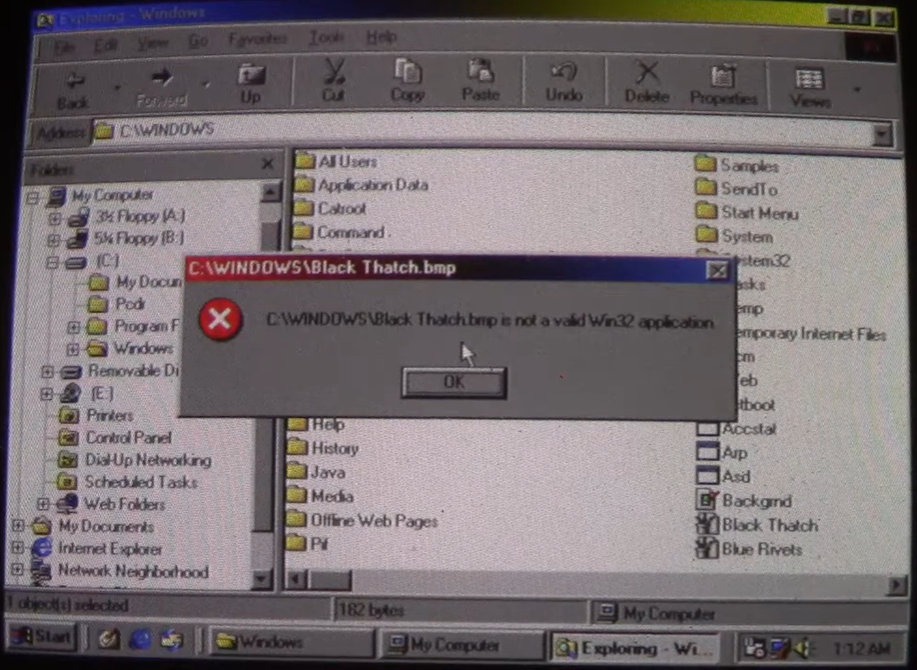Select Printers in the folder tree
Screen dimensions: 917x670
[x=109, y=416]
